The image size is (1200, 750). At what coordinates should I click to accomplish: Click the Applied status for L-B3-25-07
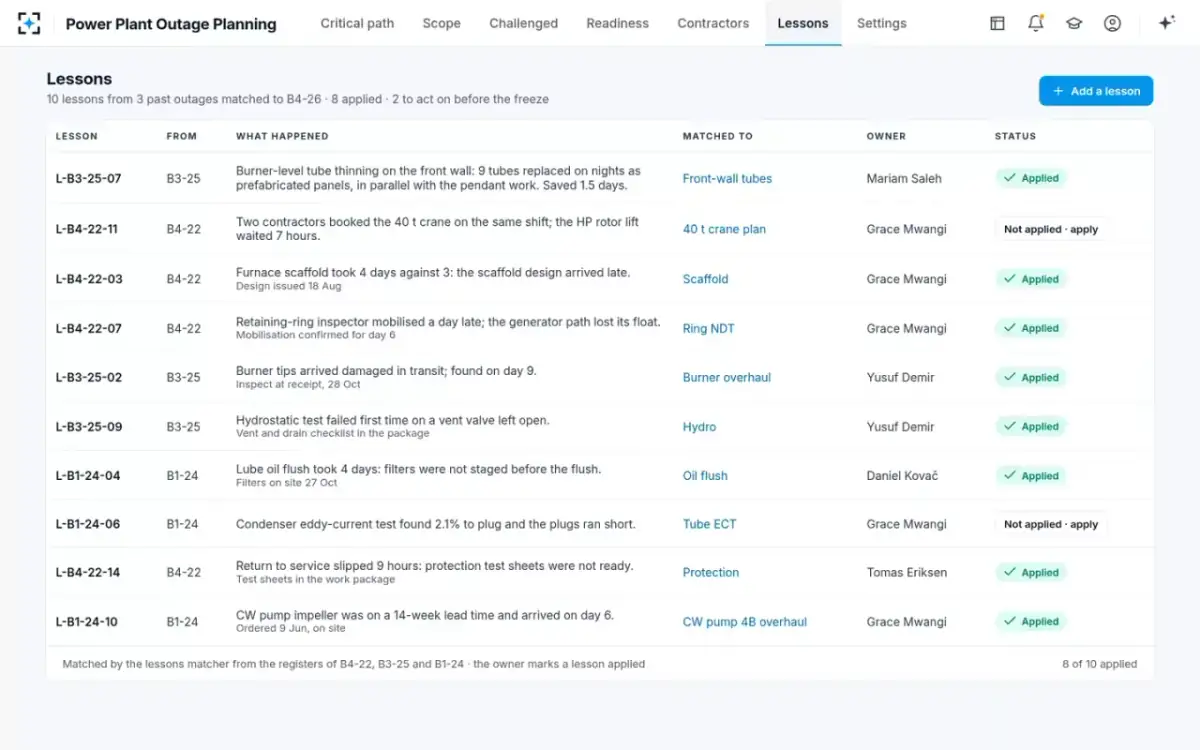[x=1031, y=178]
